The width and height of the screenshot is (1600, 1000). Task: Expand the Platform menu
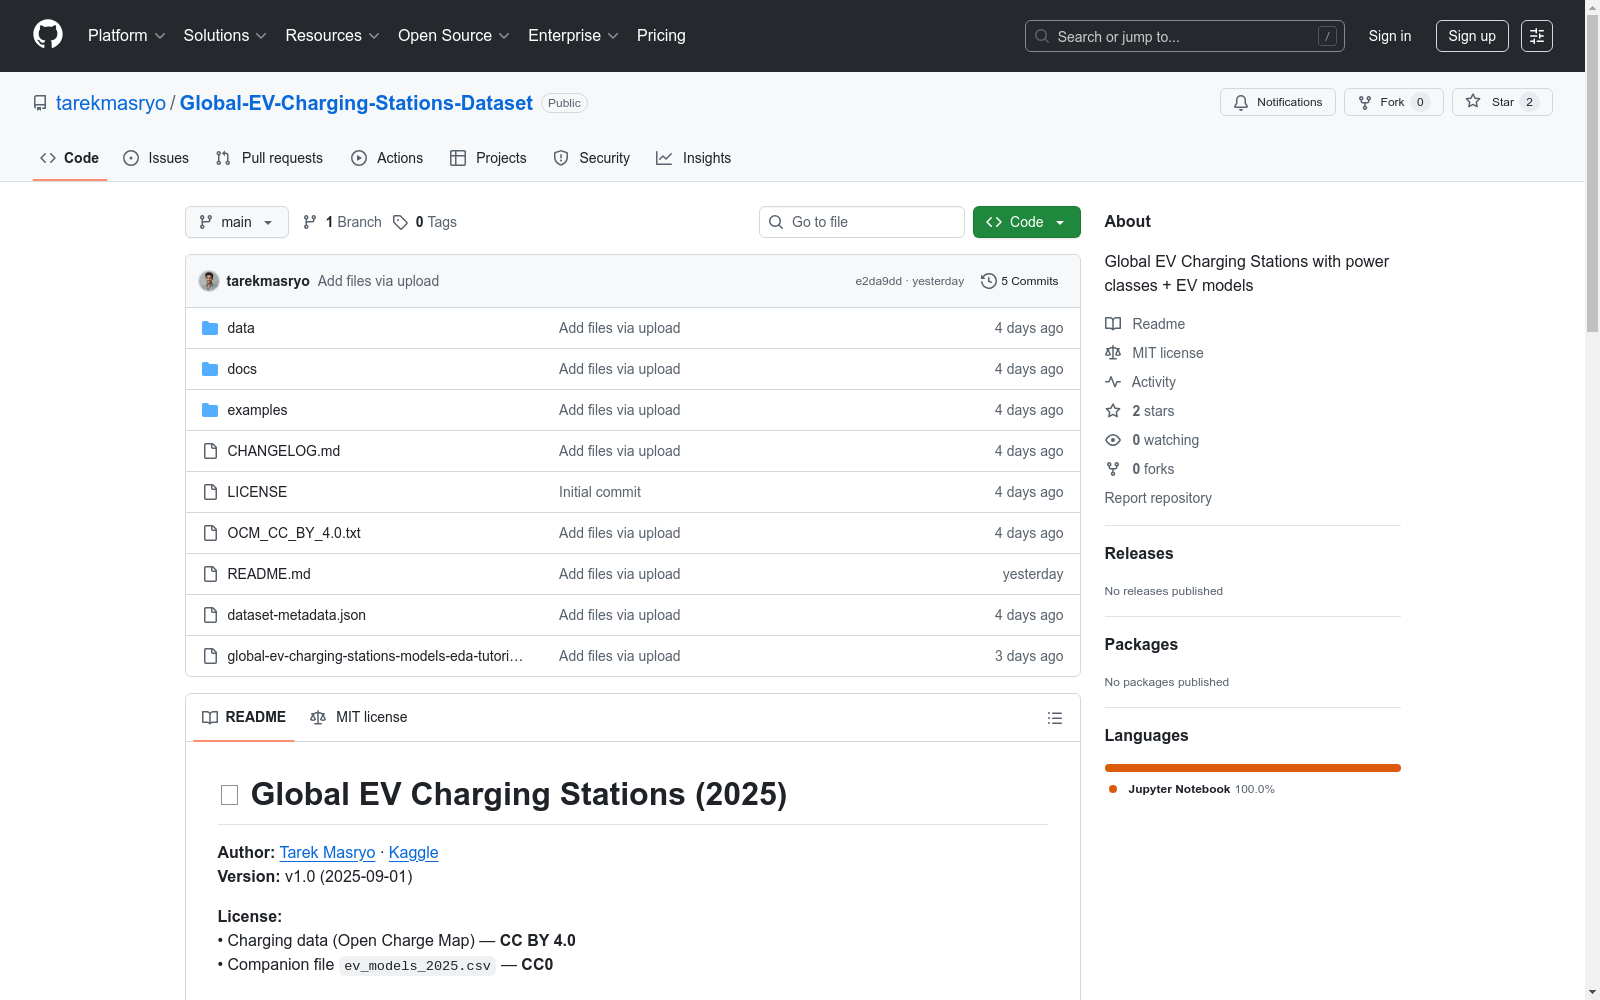pyautogui.click(x=126, y=36)
